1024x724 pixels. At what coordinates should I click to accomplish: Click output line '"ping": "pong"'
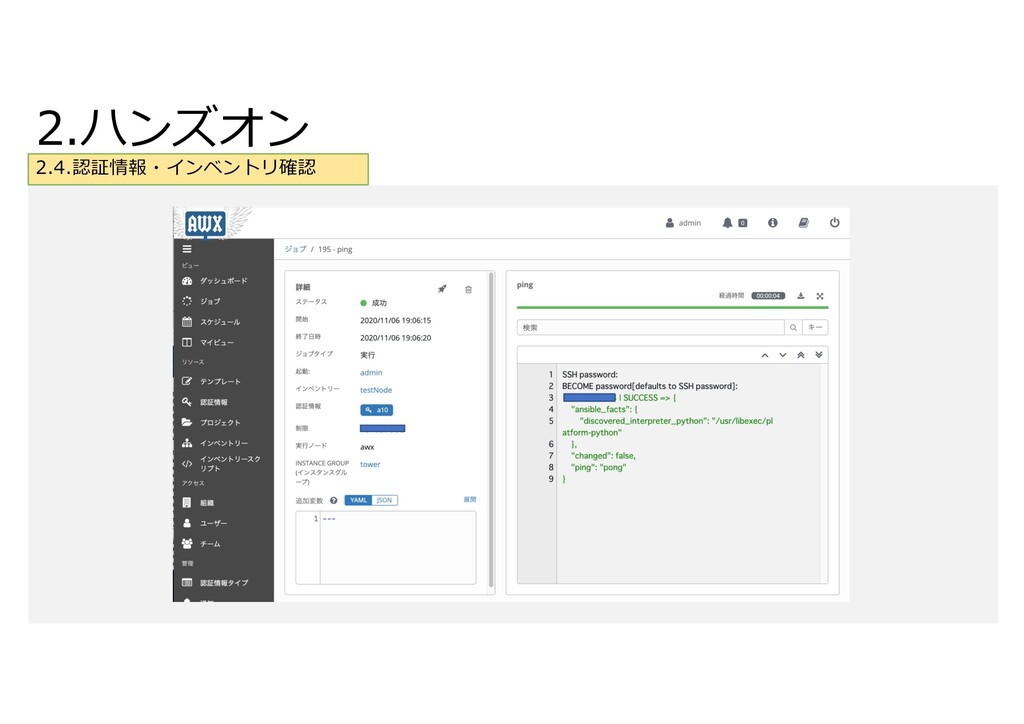pyautogui.click(x=598, y=467)
